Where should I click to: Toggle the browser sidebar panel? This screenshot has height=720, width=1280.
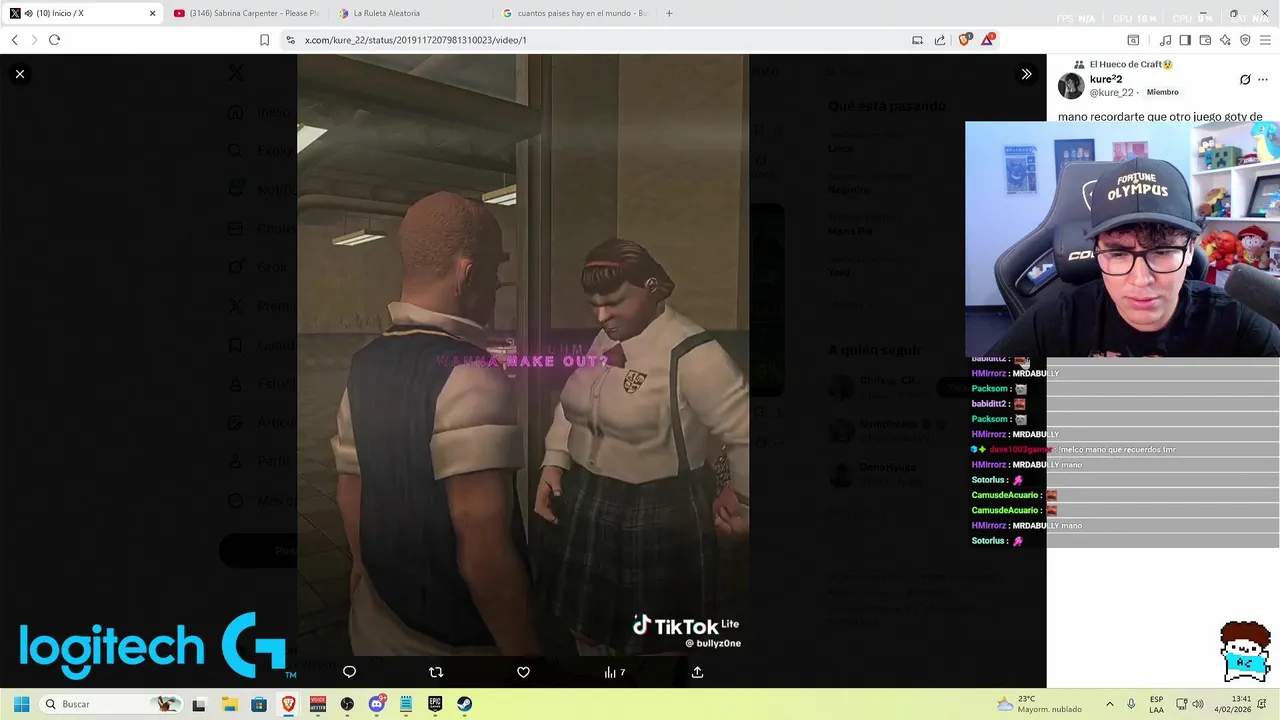(1185, 40)
